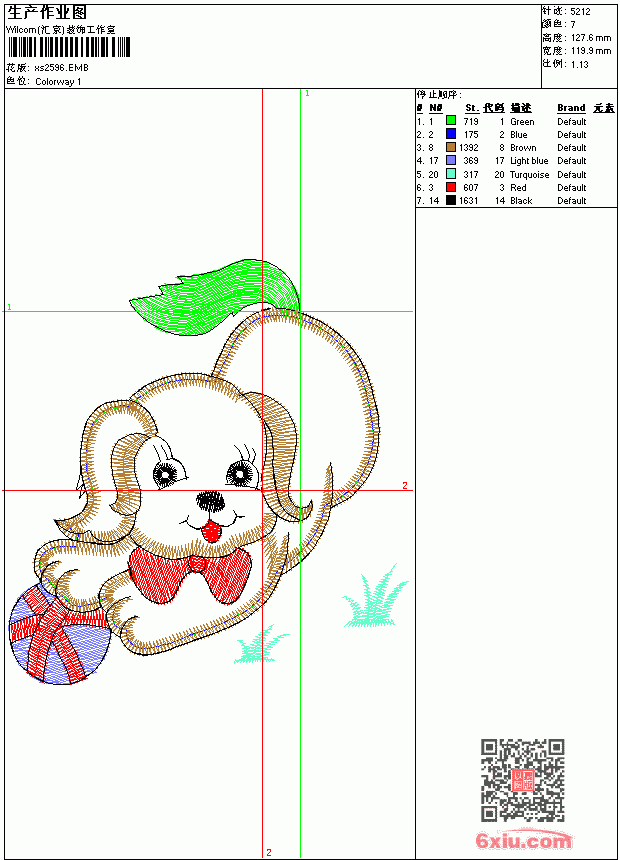This screenshot has height=860, width=620.
Task: Click the red bow tie on the puppy
Action: 189,574
